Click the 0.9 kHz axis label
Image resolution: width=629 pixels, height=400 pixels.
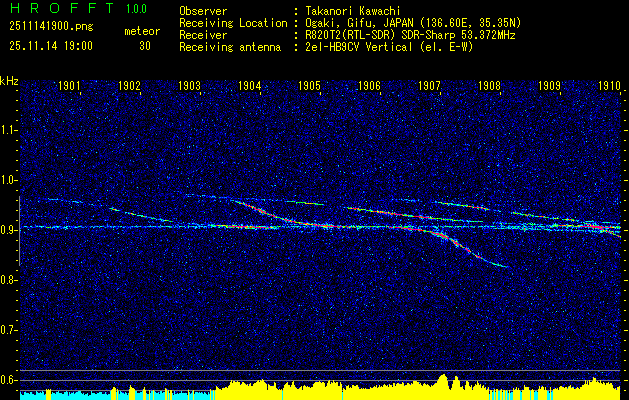pyautogui.click(x=8, y=230)
